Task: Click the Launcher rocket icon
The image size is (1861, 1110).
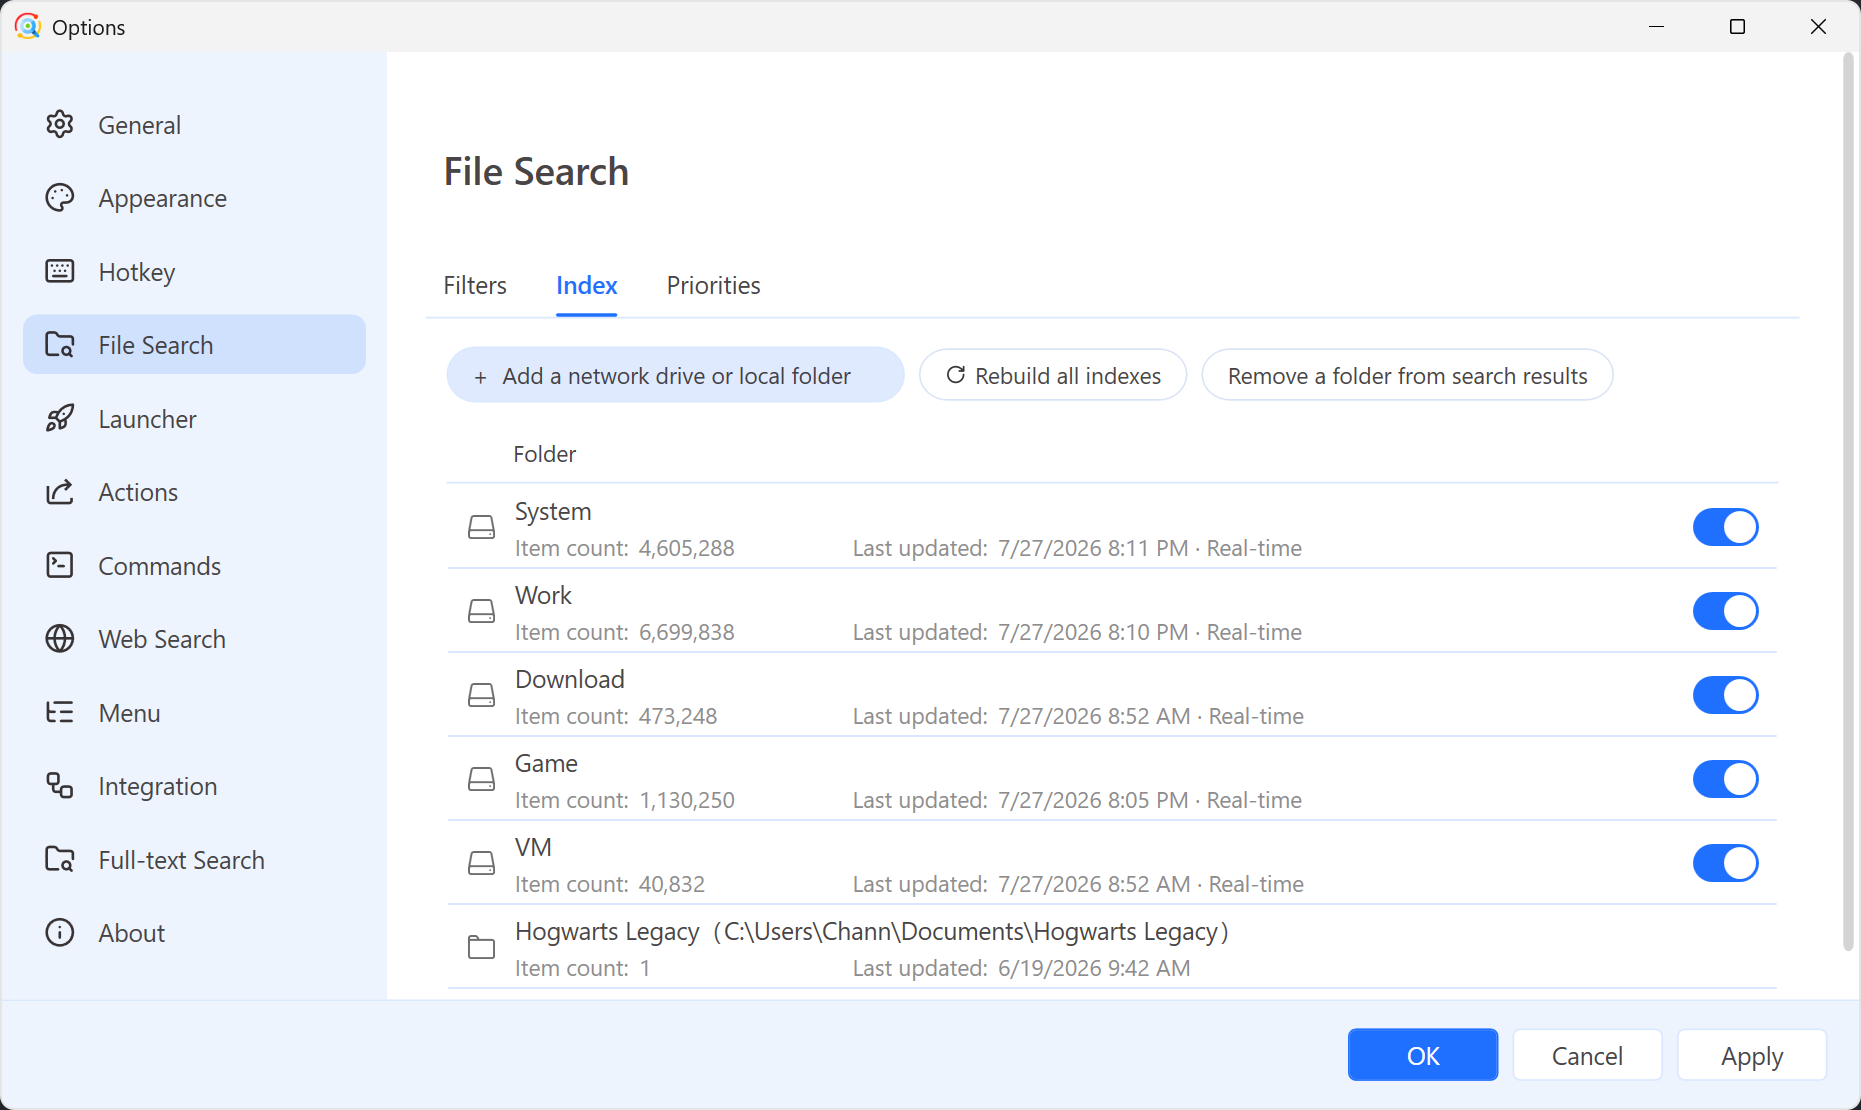Action: (60, 419)
